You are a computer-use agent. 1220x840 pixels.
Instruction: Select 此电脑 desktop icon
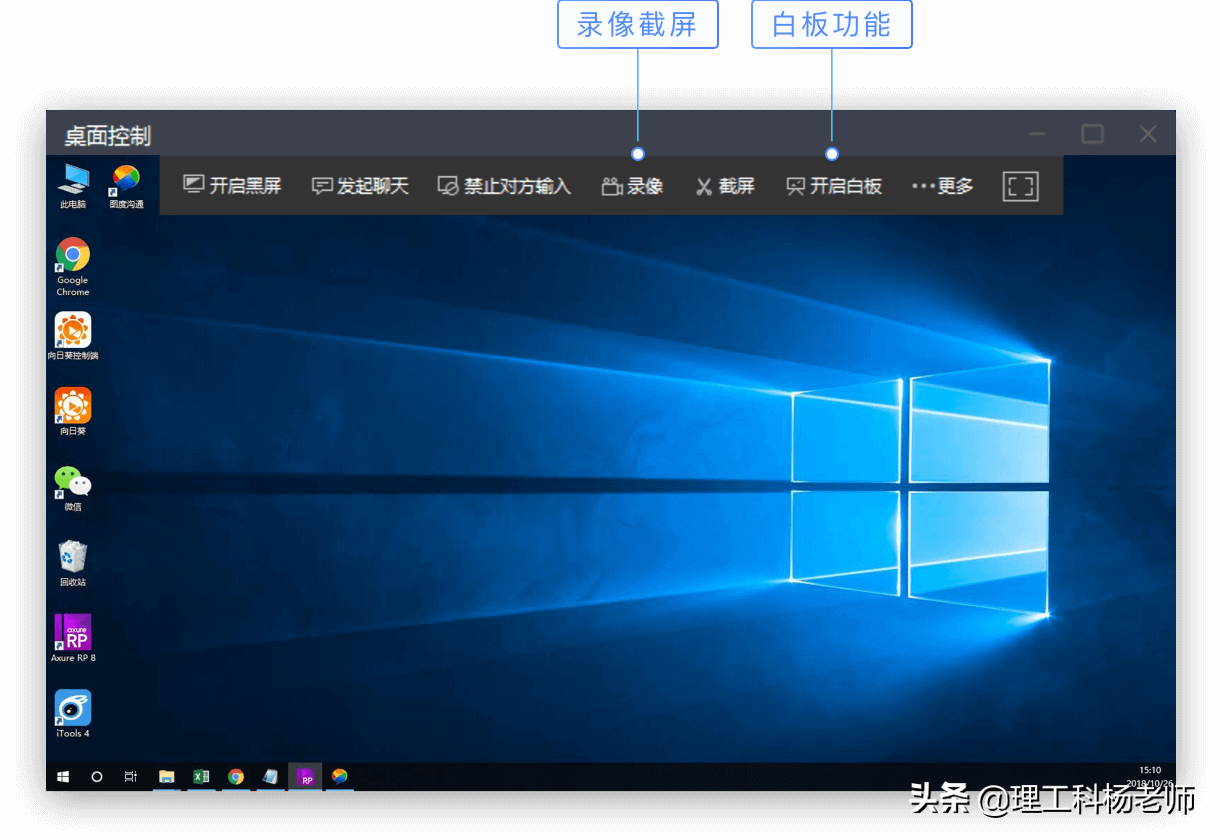[73, 186]
